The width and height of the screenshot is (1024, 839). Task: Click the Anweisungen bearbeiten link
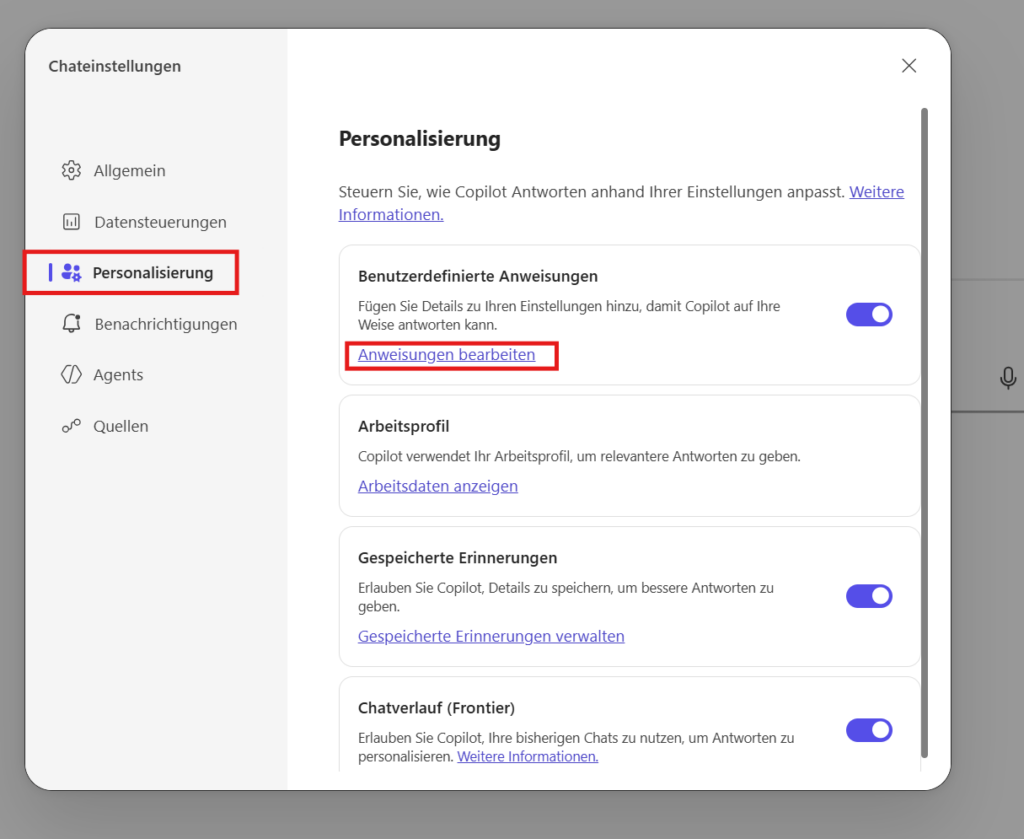(446, 355)
